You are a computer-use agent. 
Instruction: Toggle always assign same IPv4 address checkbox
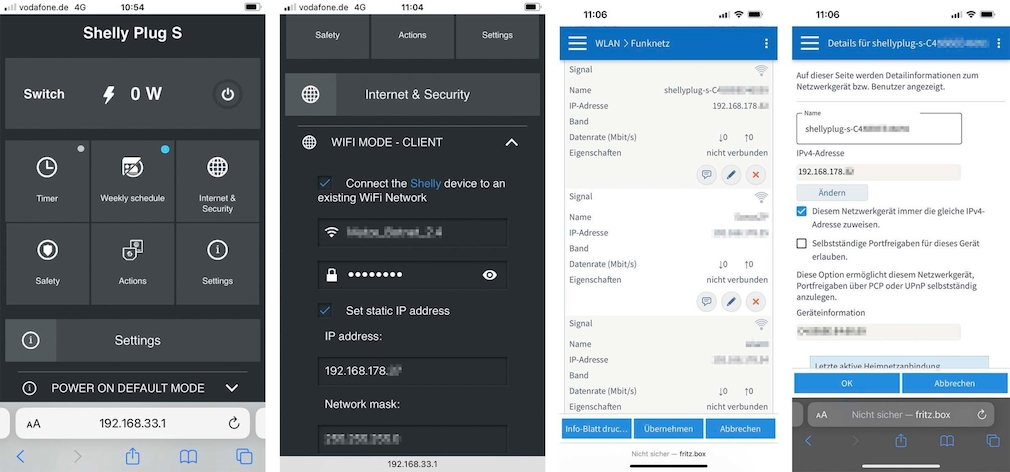tap(802, 212)
